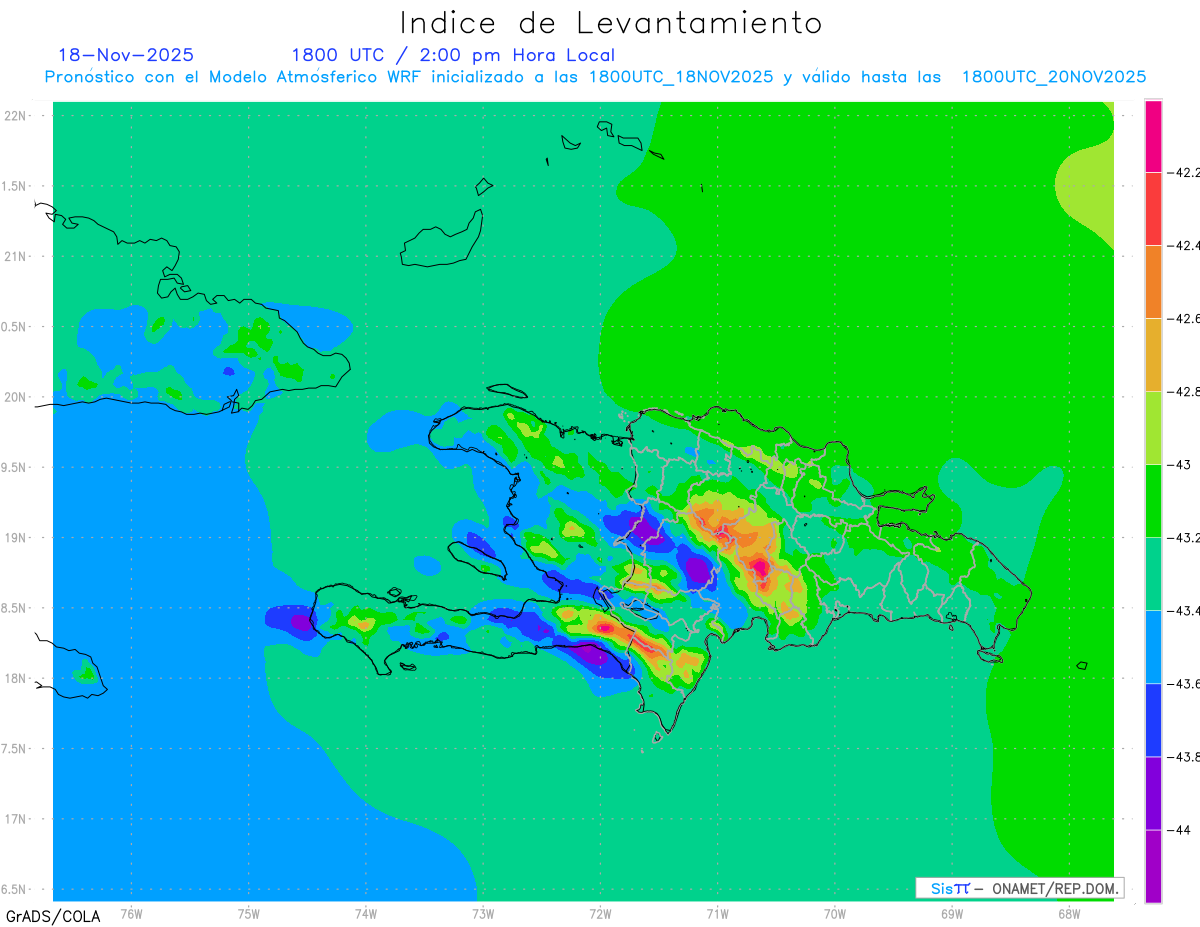The image size is (1200, 927).
Task: Click the royal blue swatch below -43.6
Action: [x=1153, y=720]
